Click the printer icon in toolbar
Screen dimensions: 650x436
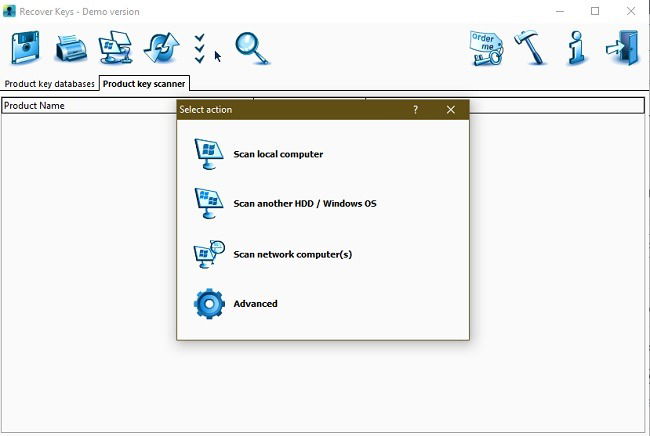click(71, 48)
